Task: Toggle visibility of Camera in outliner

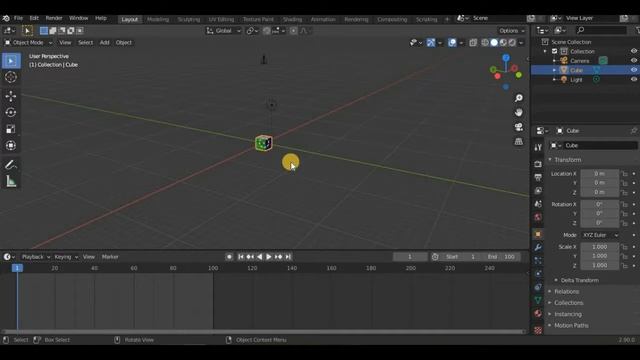Action: click(634, 60)
